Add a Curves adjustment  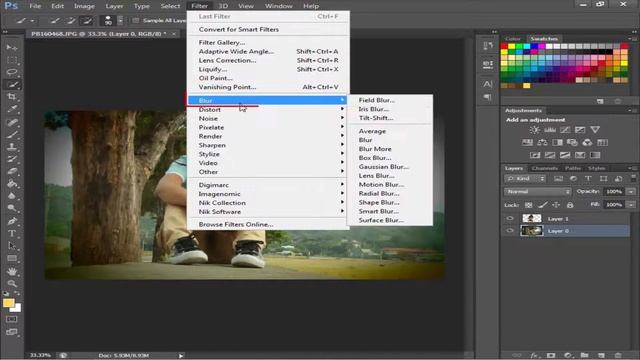coord(565,130)
